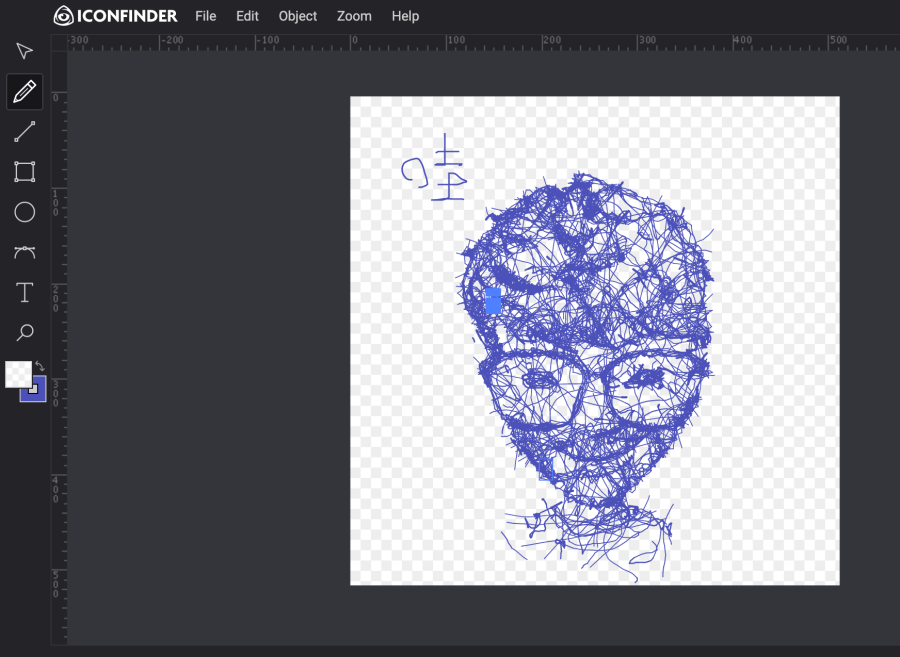Open the Help menu

pyautogui.click(x=405, y=16)
